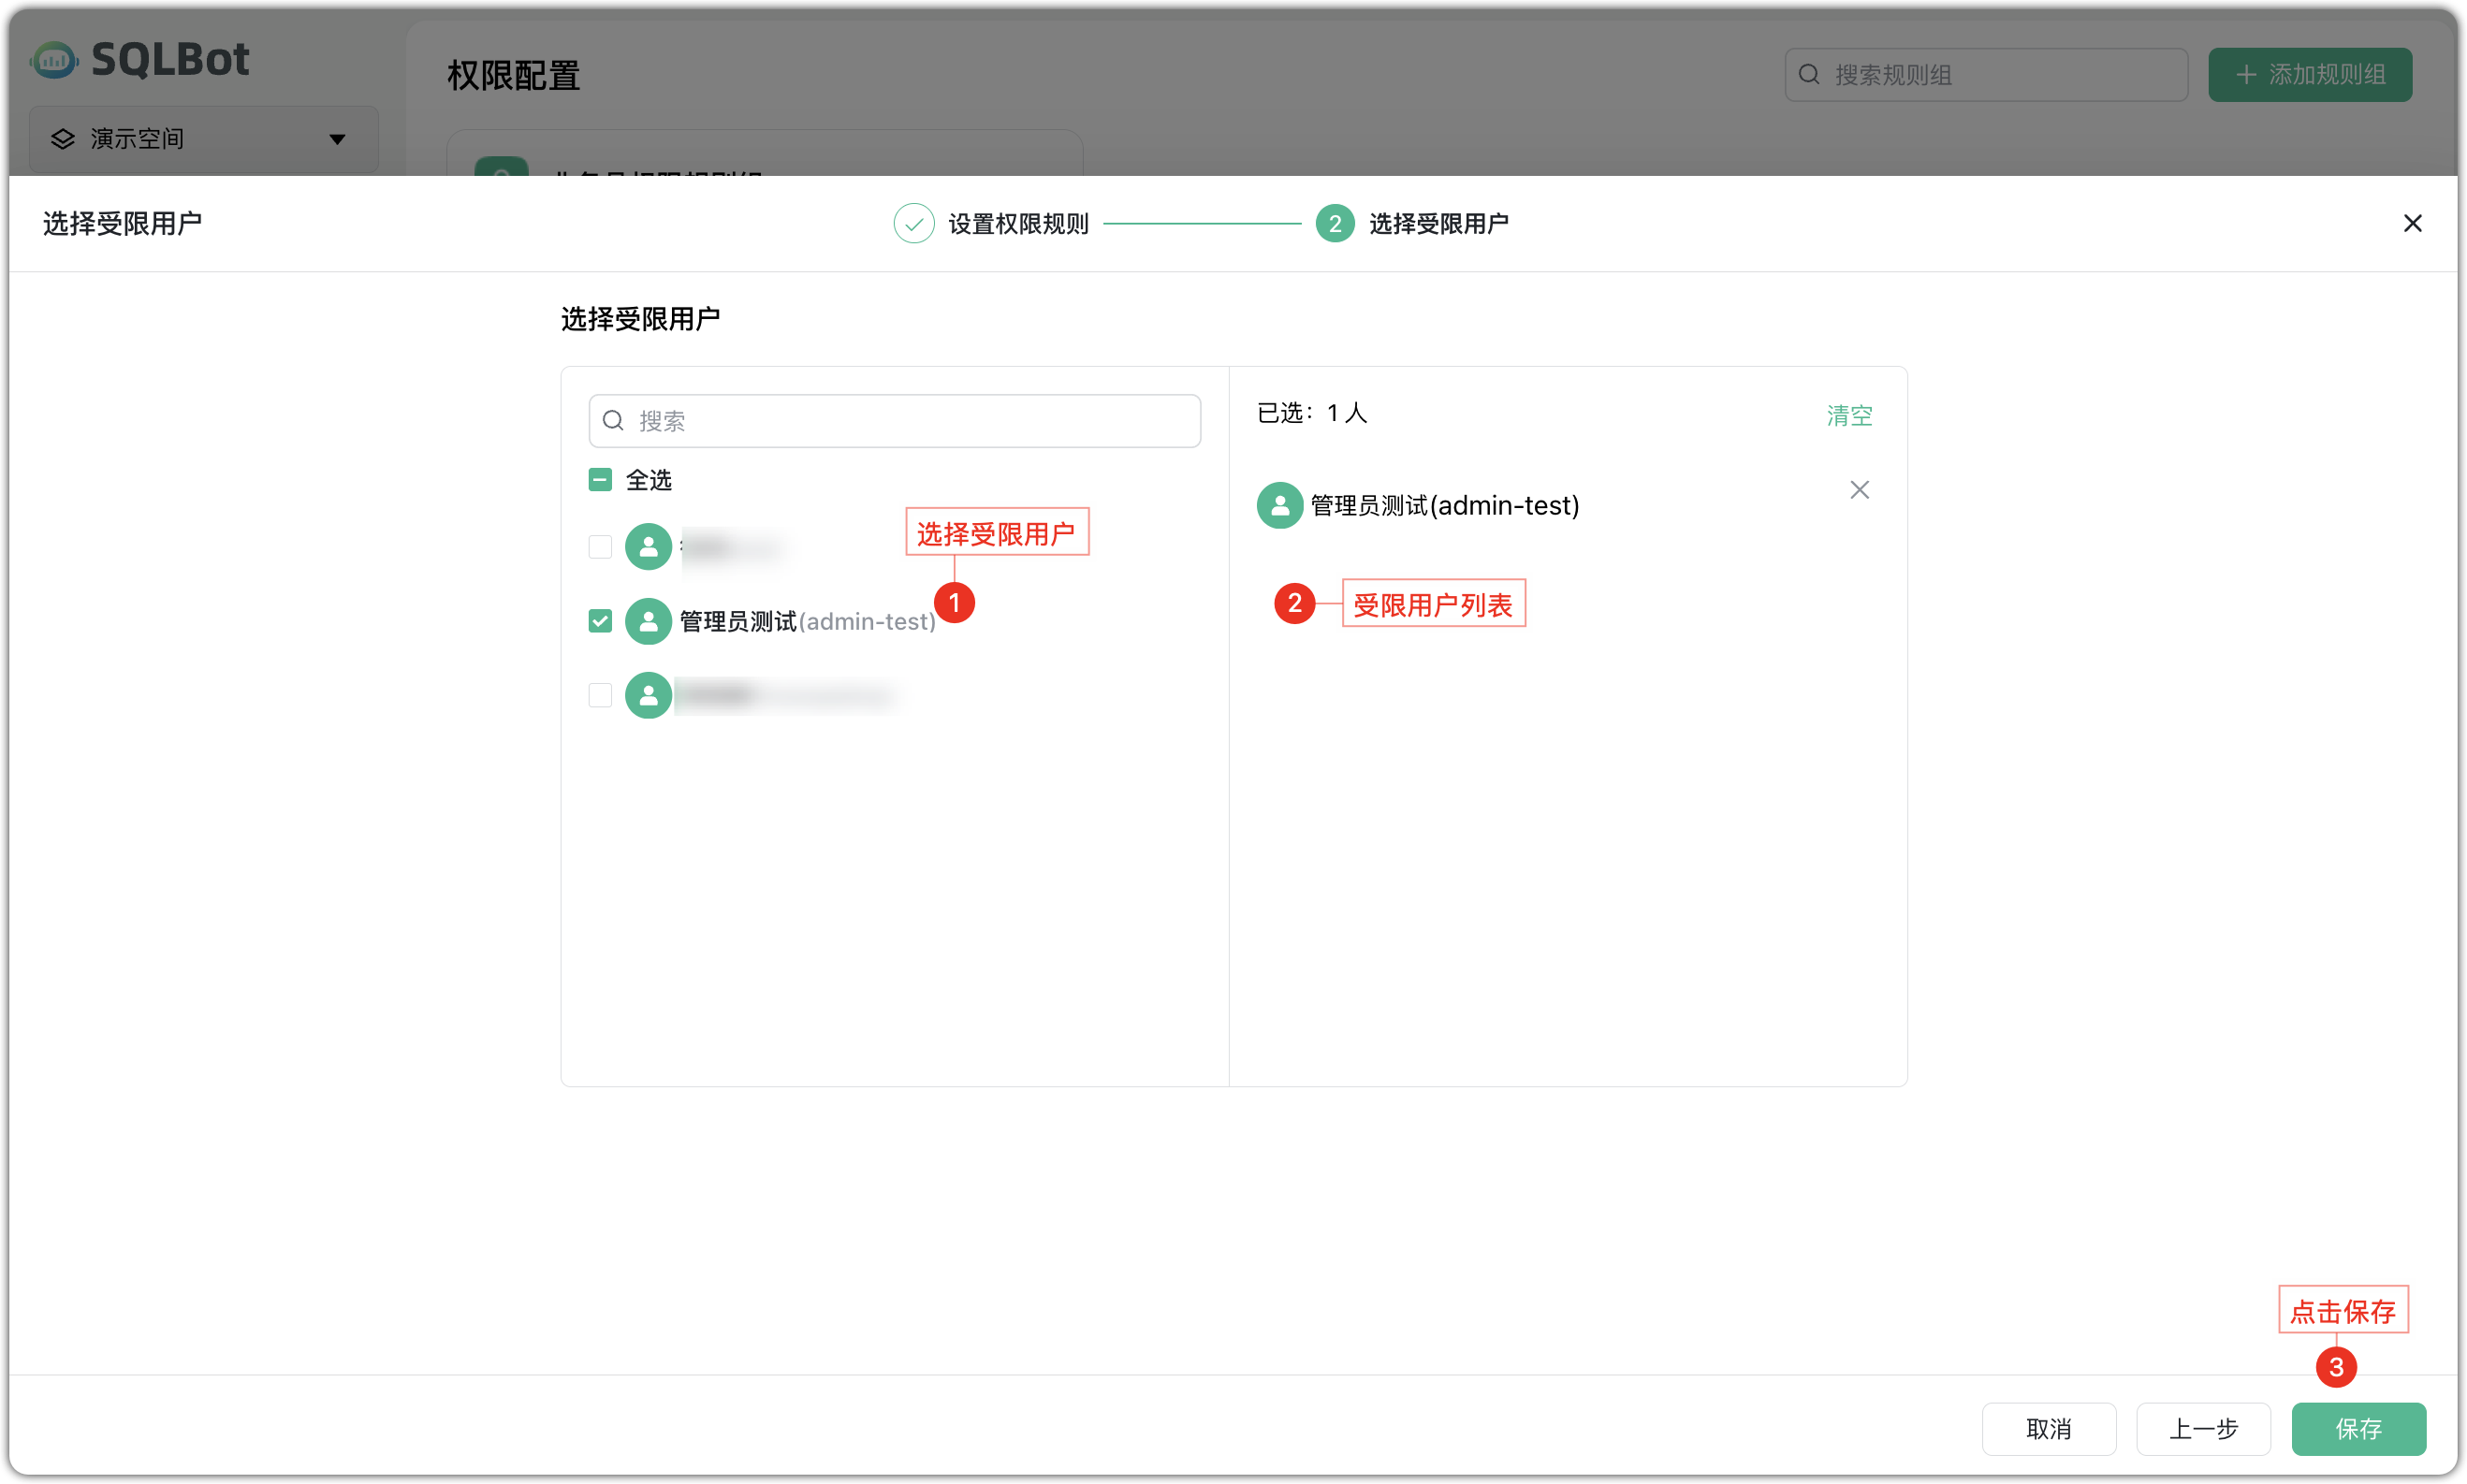Click the 清空 clear link
This screenshot has height=1484, width=2467.
[1848, 414]
